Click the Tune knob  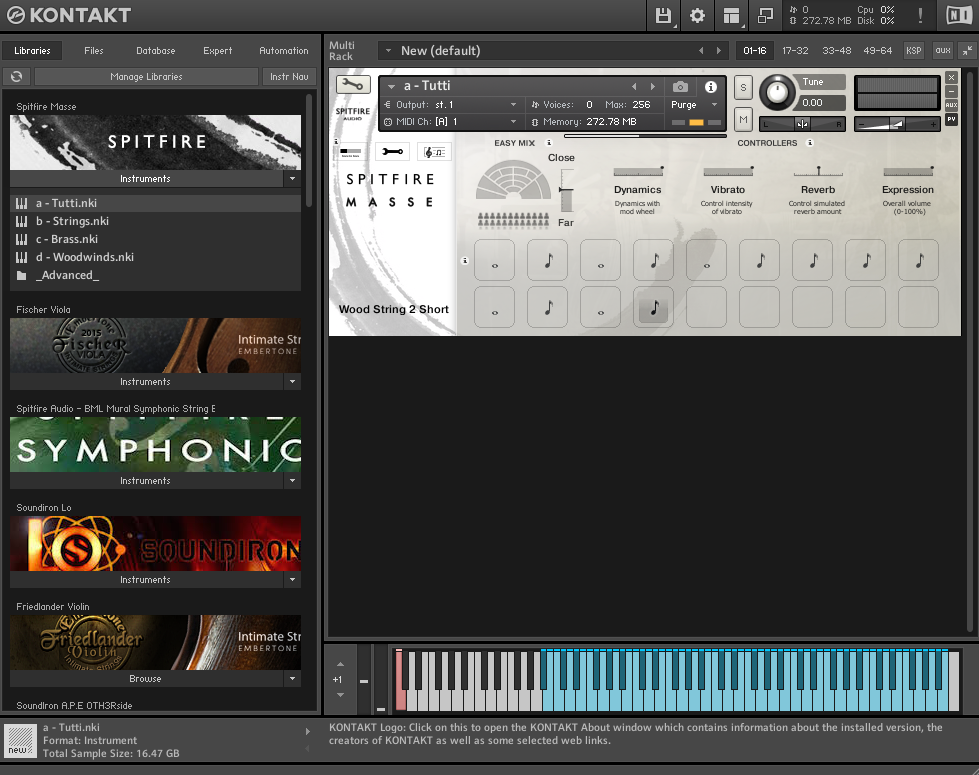777,93
